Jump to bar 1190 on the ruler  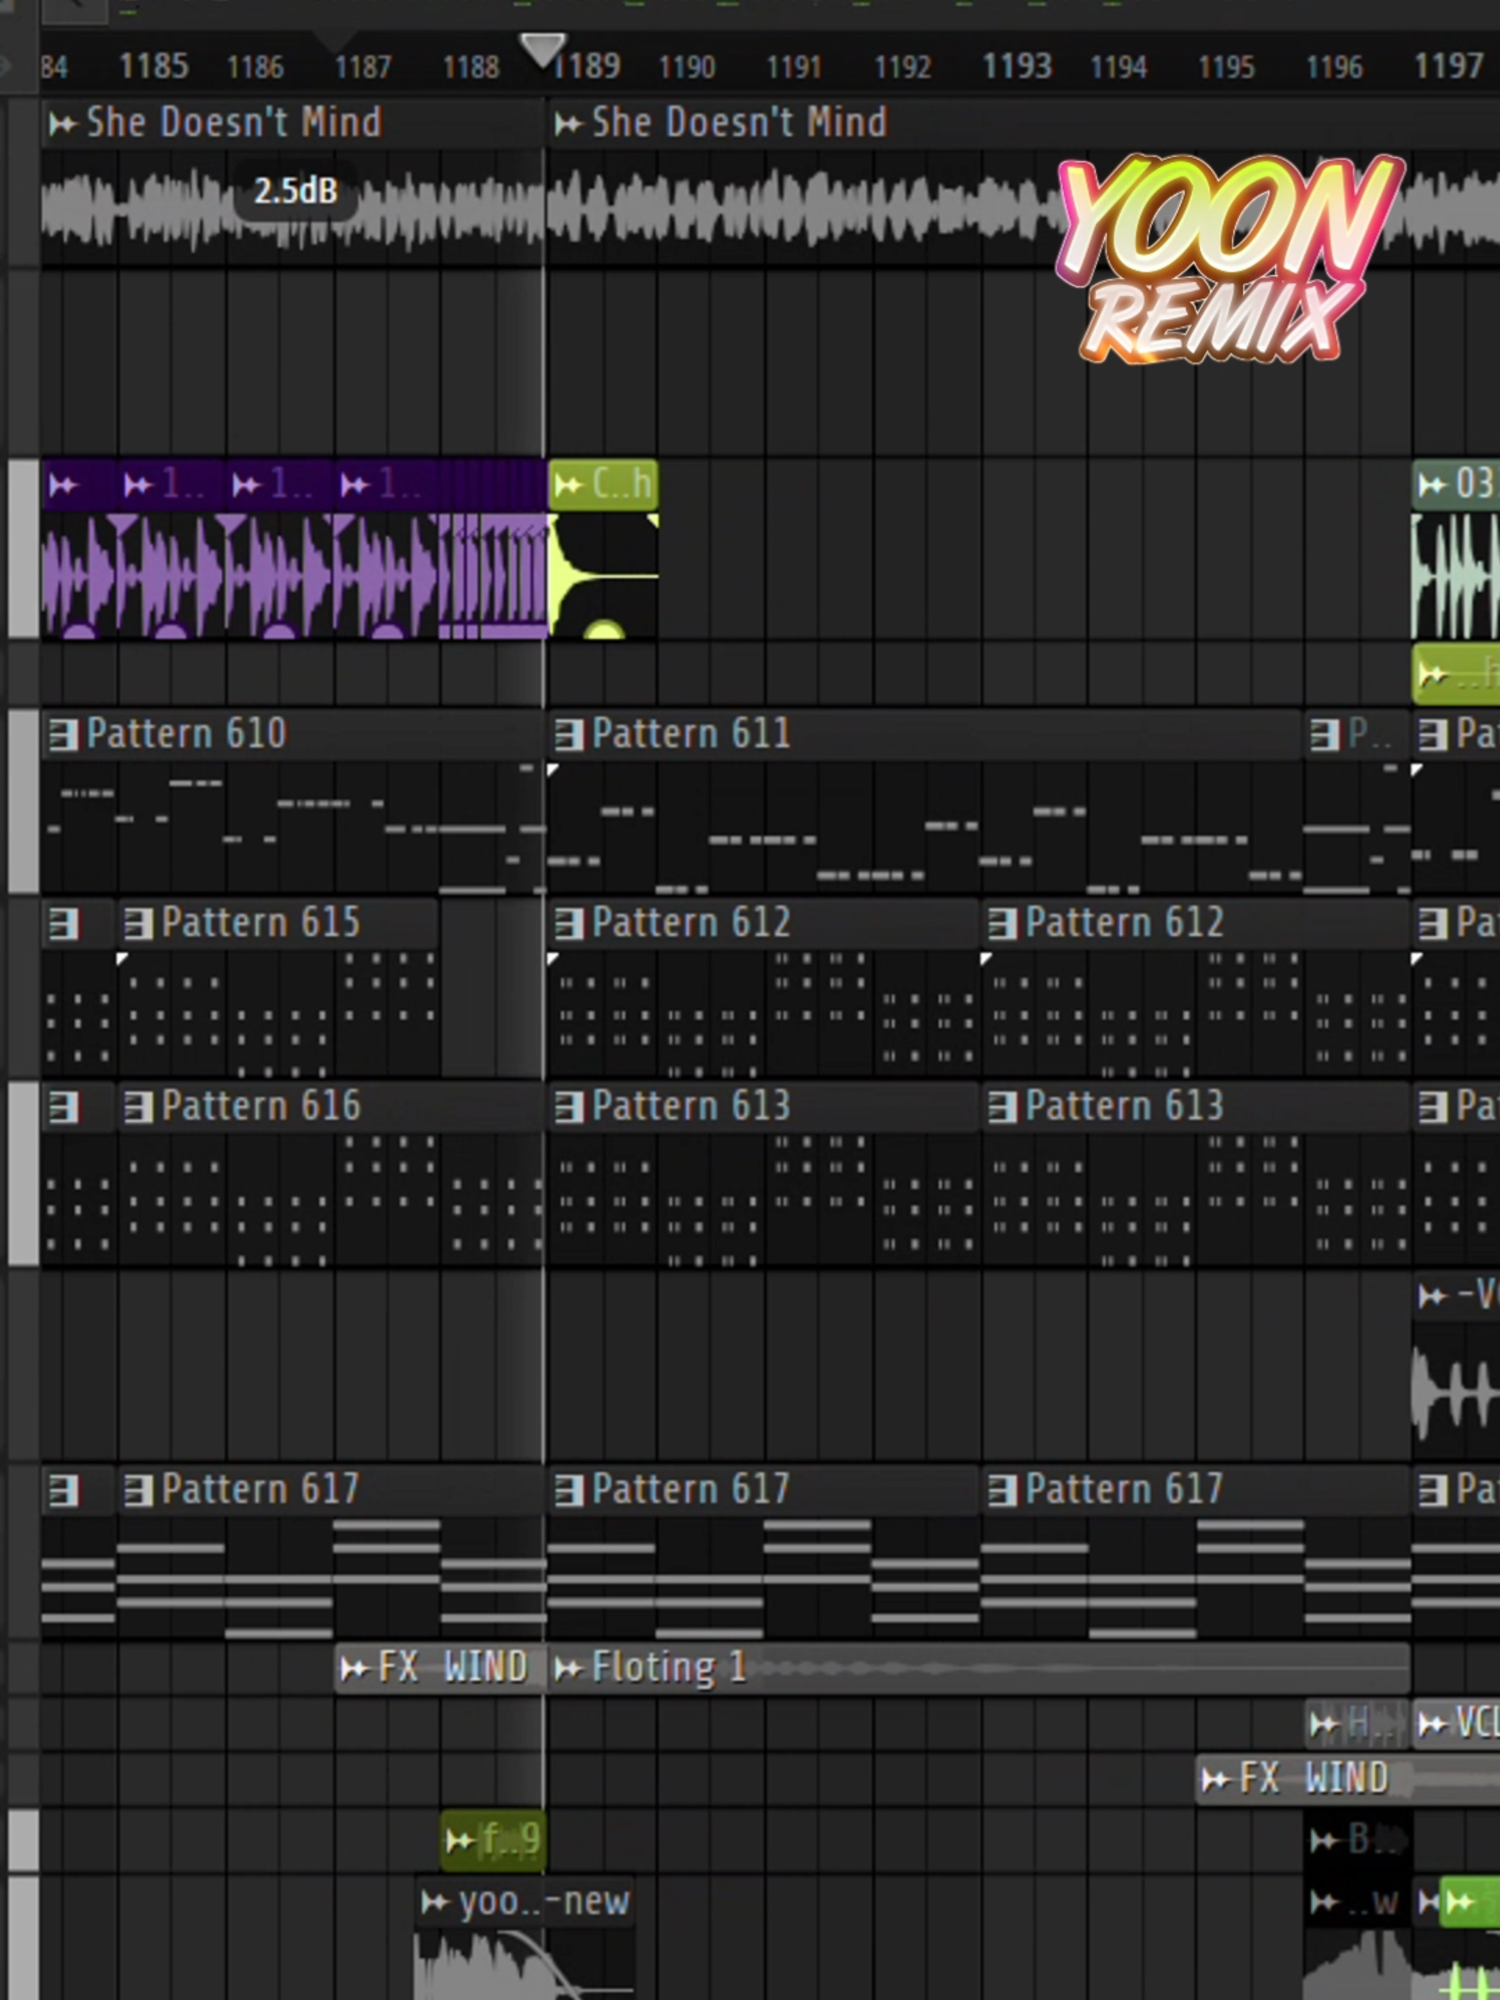687,67
